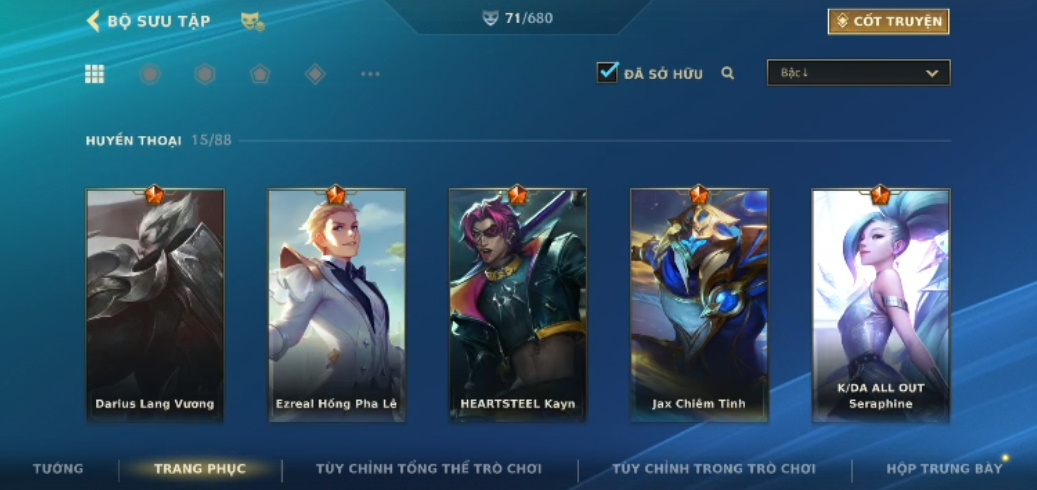Open Tùy Chỉnh Trong Trò Chơi tab

tap(714, 469)
